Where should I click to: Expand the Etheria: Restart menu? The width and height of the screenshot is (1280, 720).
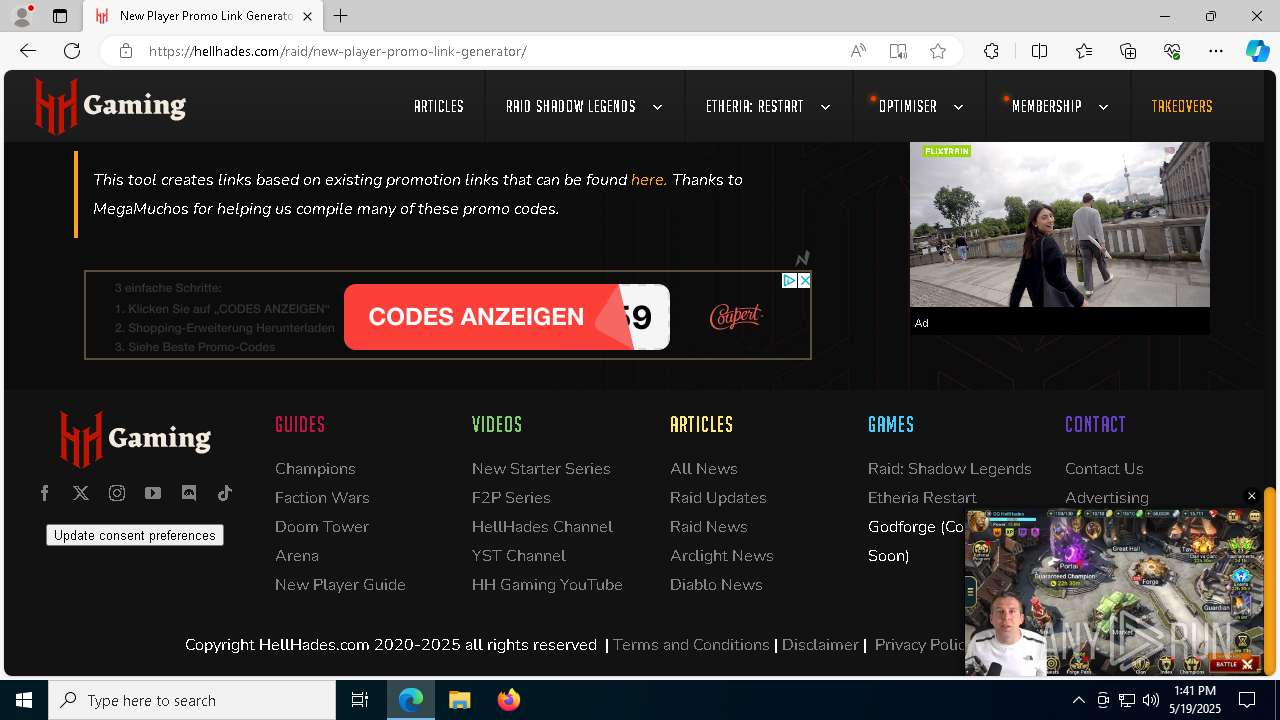(825, 107)
